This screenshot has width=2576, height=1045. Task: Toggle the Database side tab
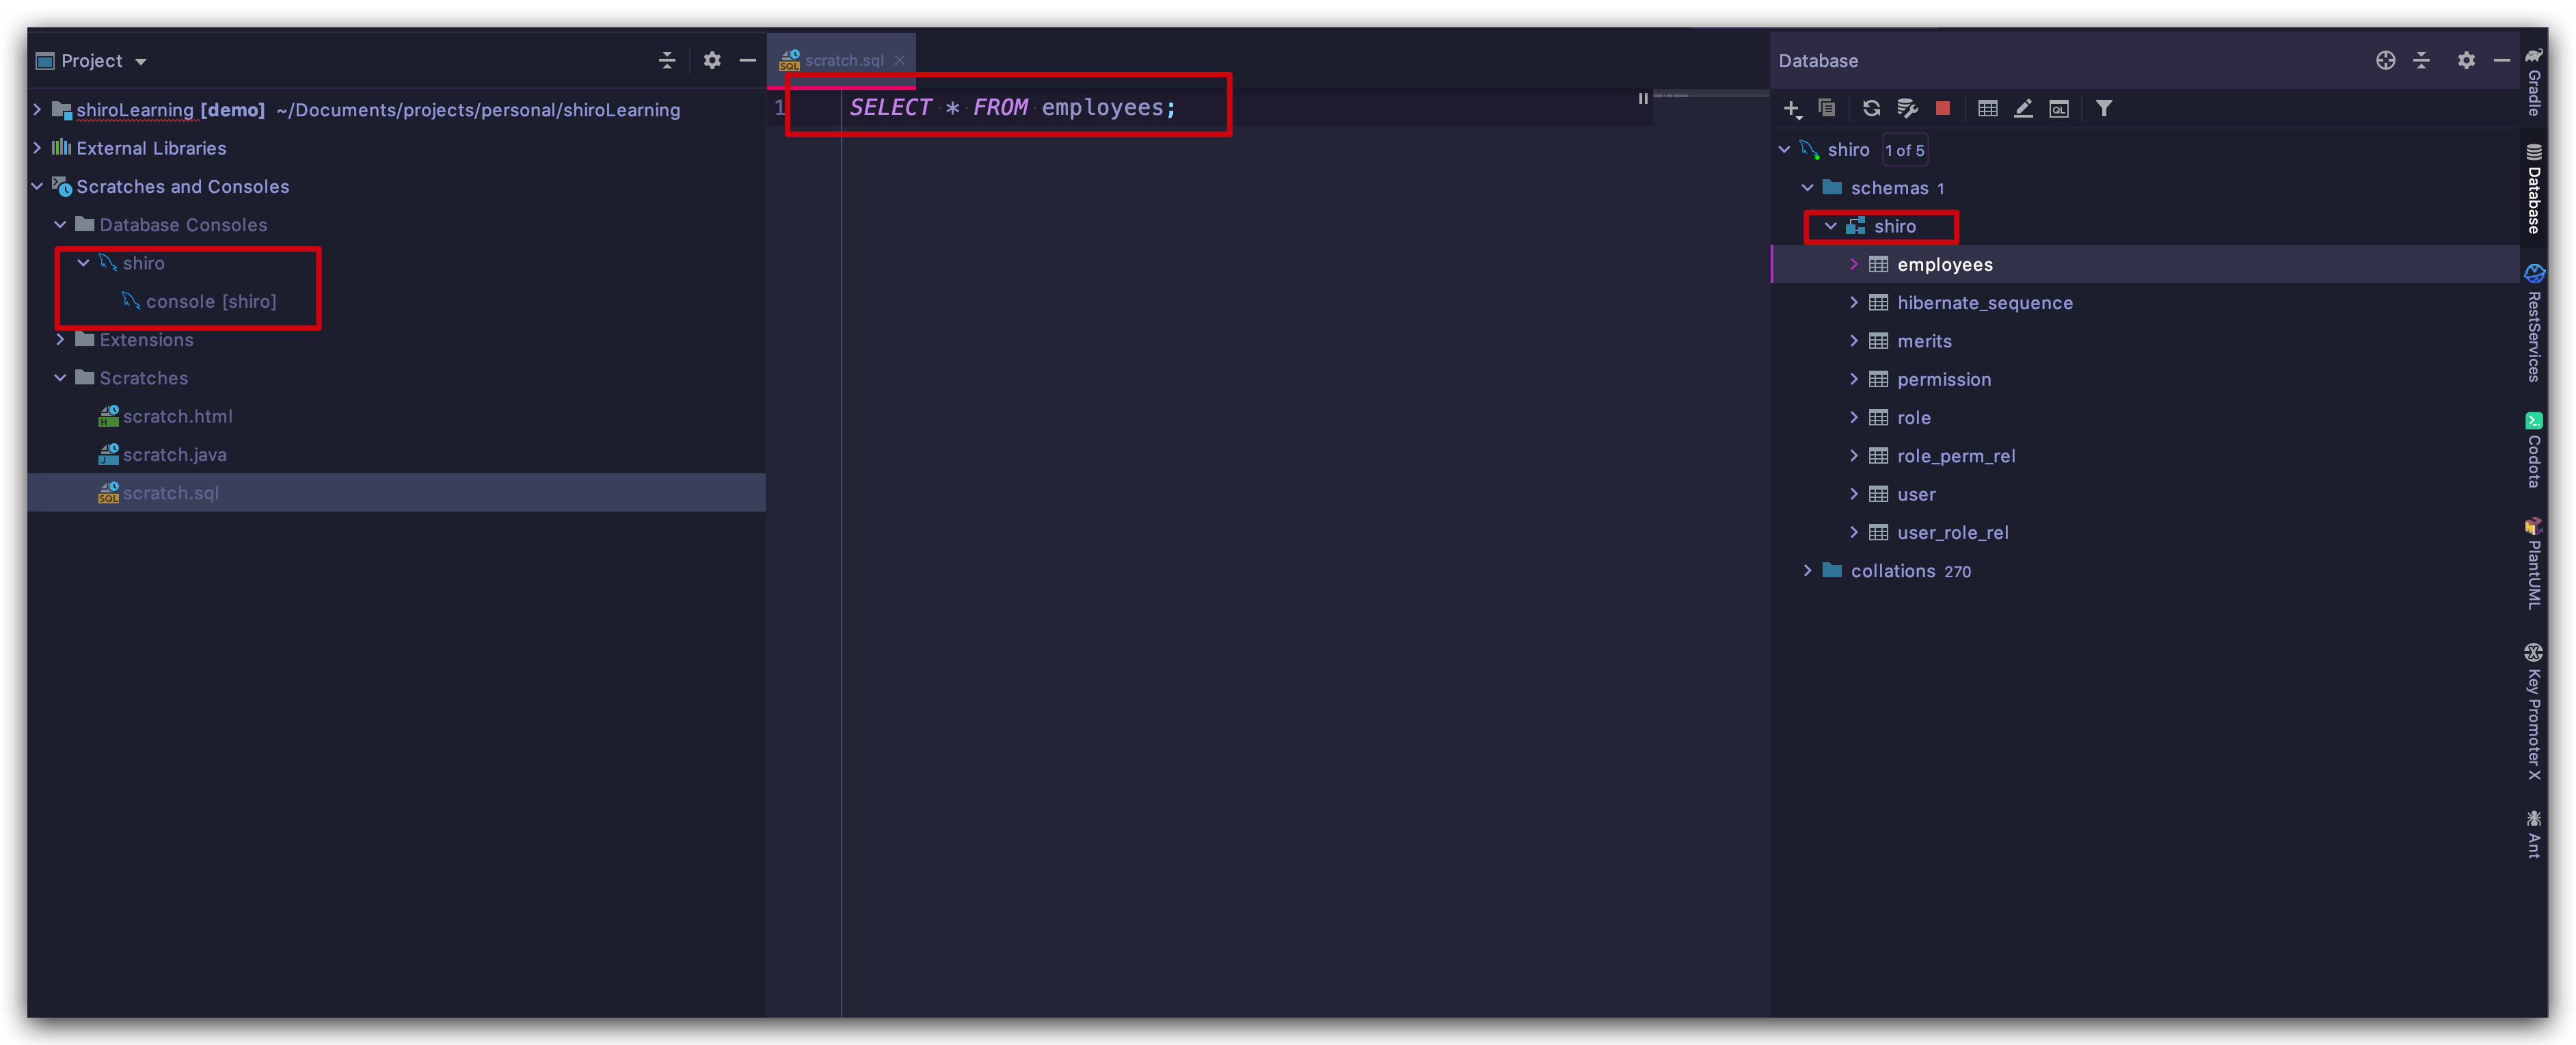pyautogui.click(x=2533, y=190)
